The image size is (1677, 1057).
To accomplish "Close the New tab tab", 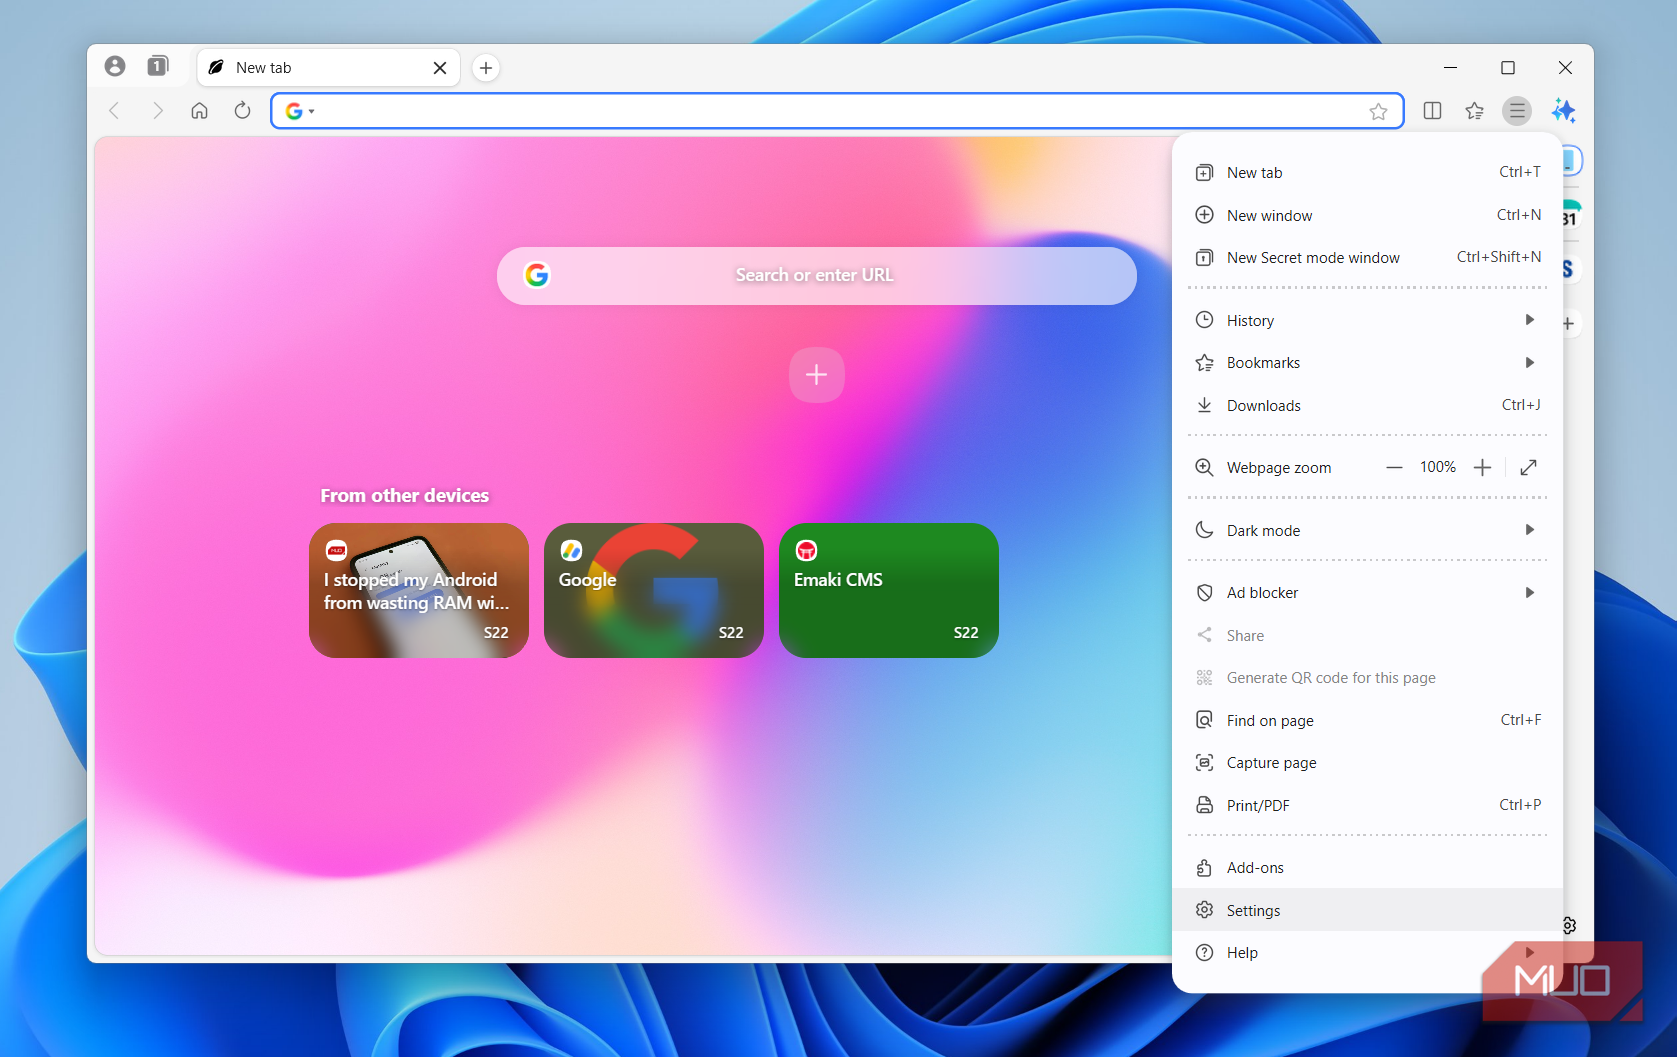I will [x=440, y=68].
